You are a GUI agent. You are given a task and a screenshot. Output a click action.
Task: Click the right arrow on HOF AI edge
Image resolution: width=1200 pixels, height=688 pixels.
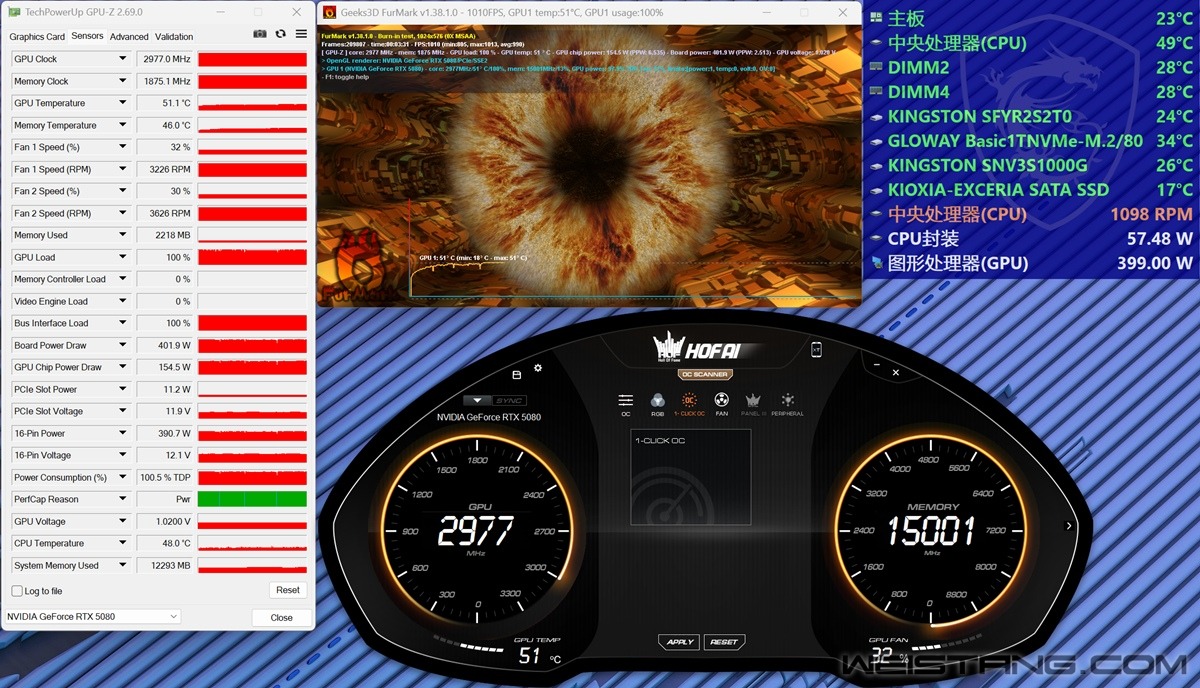click(1069, 526)
